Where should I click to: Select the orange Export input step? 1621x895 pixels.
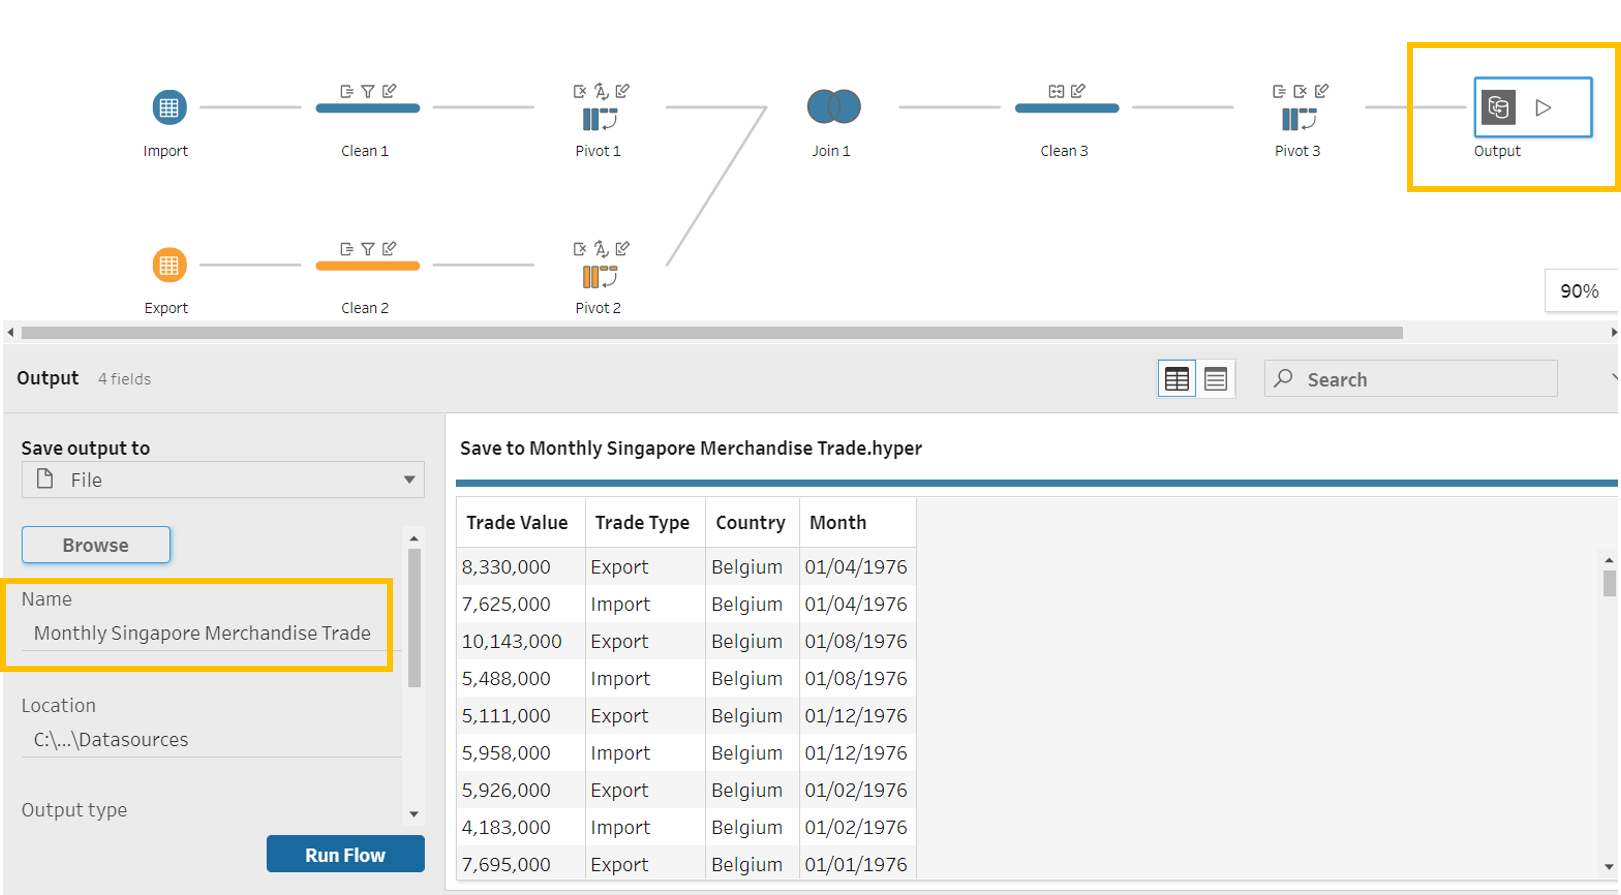coord(168,265)
